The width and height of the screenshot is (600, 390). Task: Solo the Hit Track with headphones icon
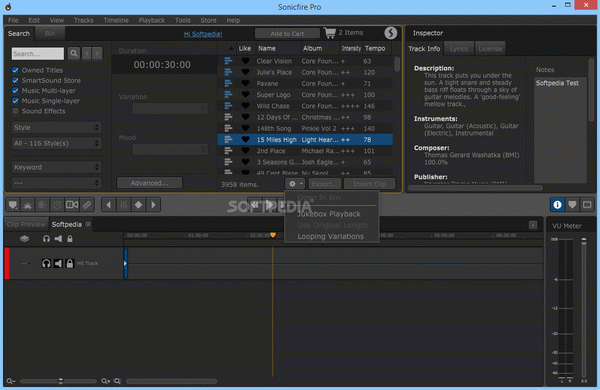pos(46,263)
